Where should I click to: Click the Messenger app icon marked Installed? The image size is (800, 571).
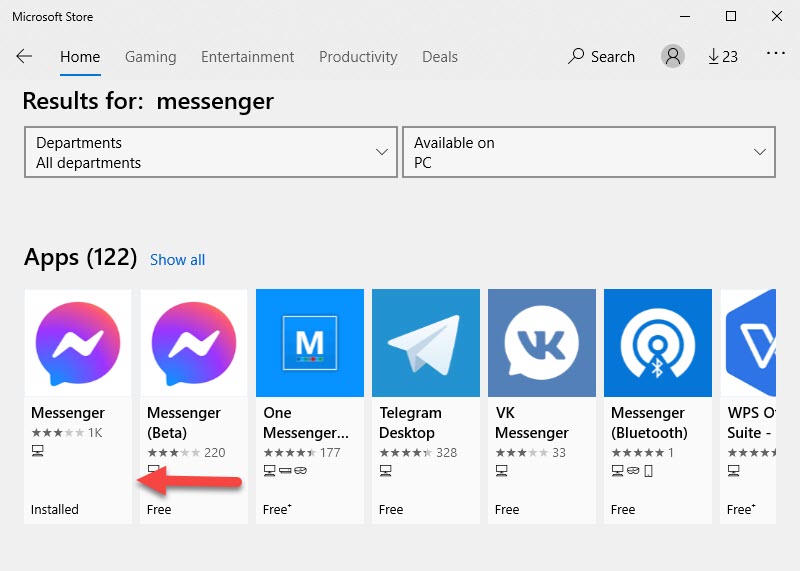coord(78,343)
